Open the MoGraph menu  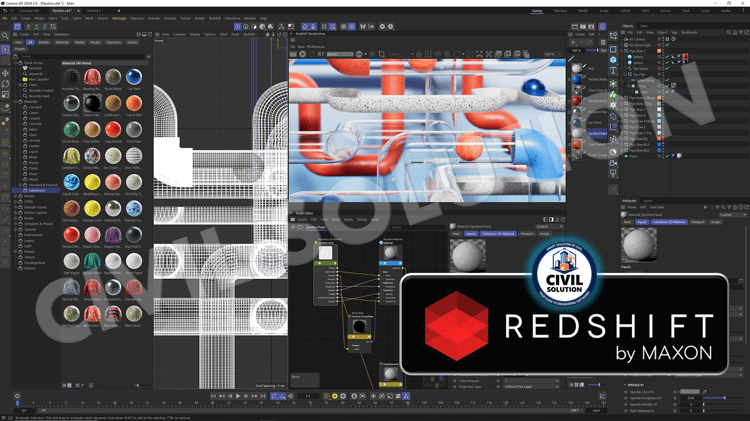pyautogui.click(x=119, y=18)
